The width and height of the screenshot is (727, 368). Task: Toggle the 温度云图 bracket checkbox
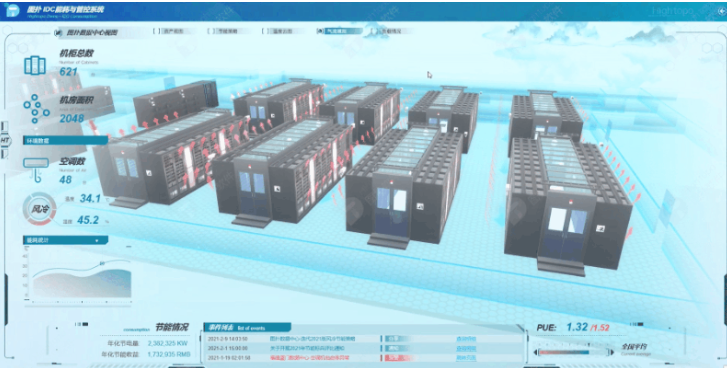coord(265,31)
